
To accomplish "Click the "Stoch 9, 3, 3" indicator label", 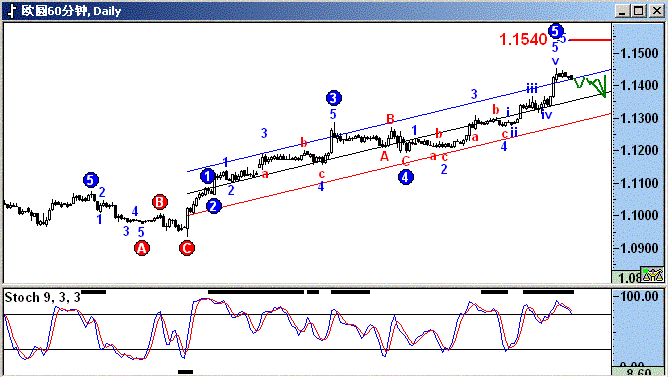I will [x=42, y=297].
